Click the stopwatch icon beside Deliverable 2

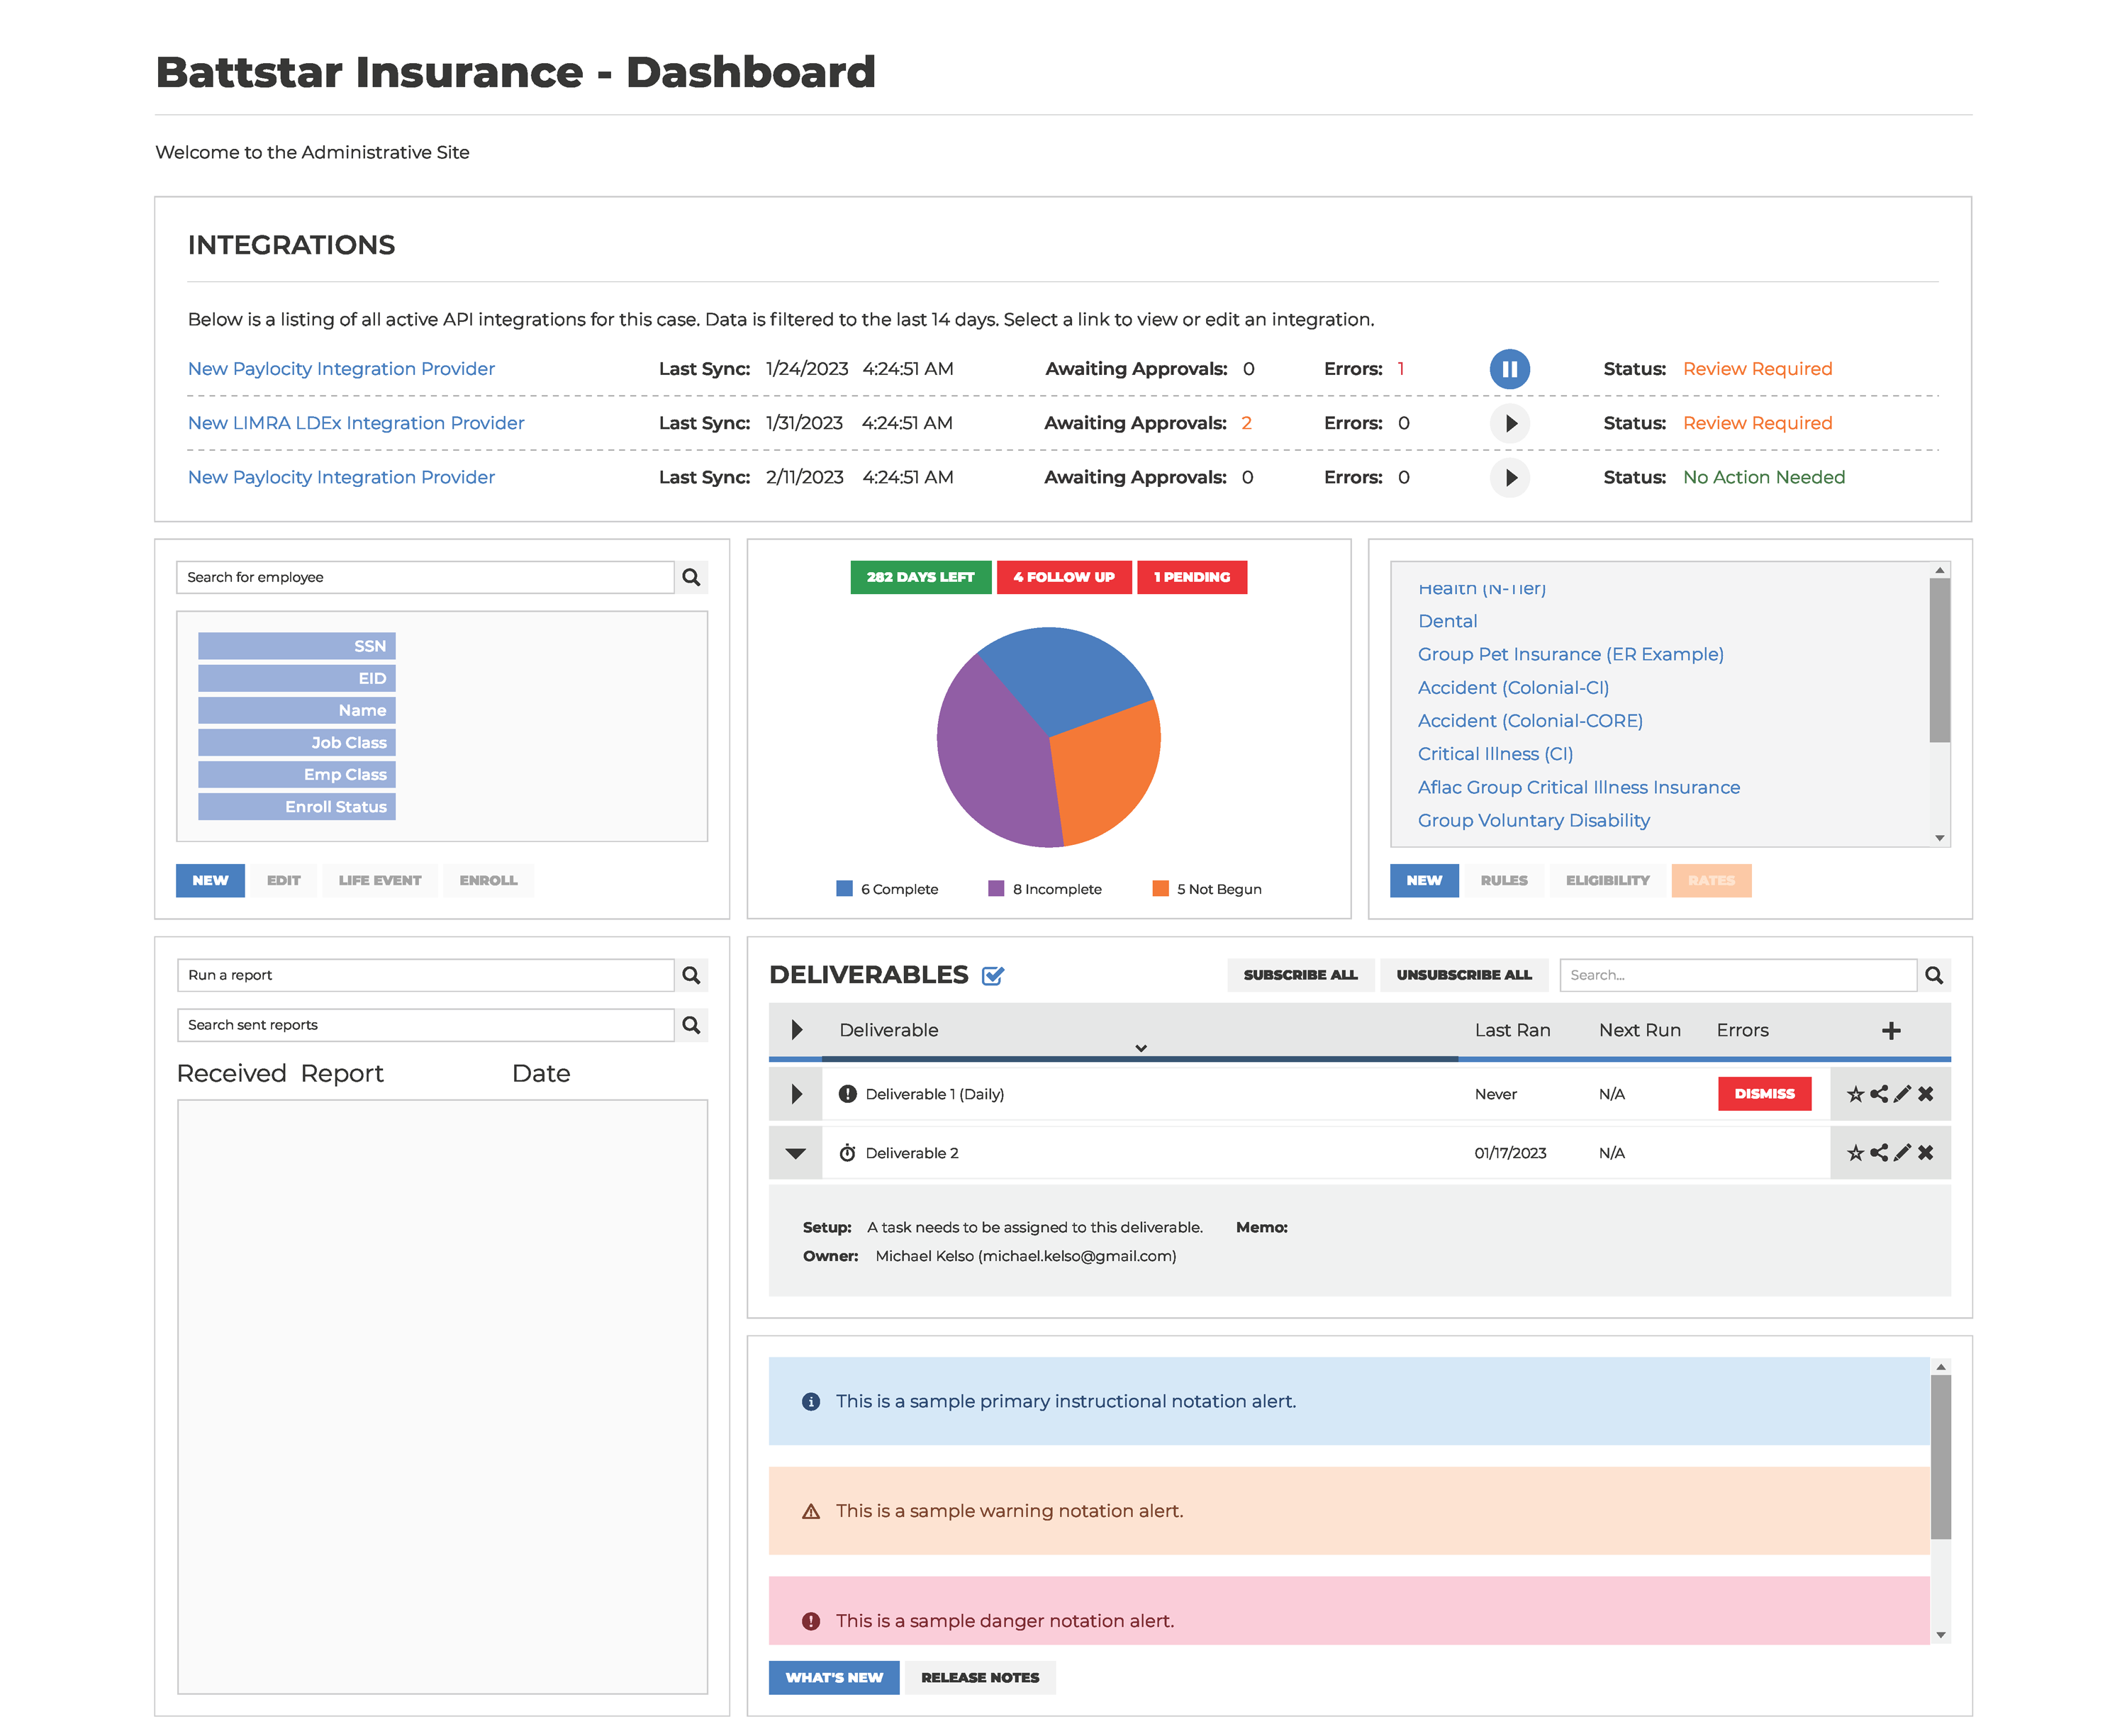click(x=847, y=1153)
